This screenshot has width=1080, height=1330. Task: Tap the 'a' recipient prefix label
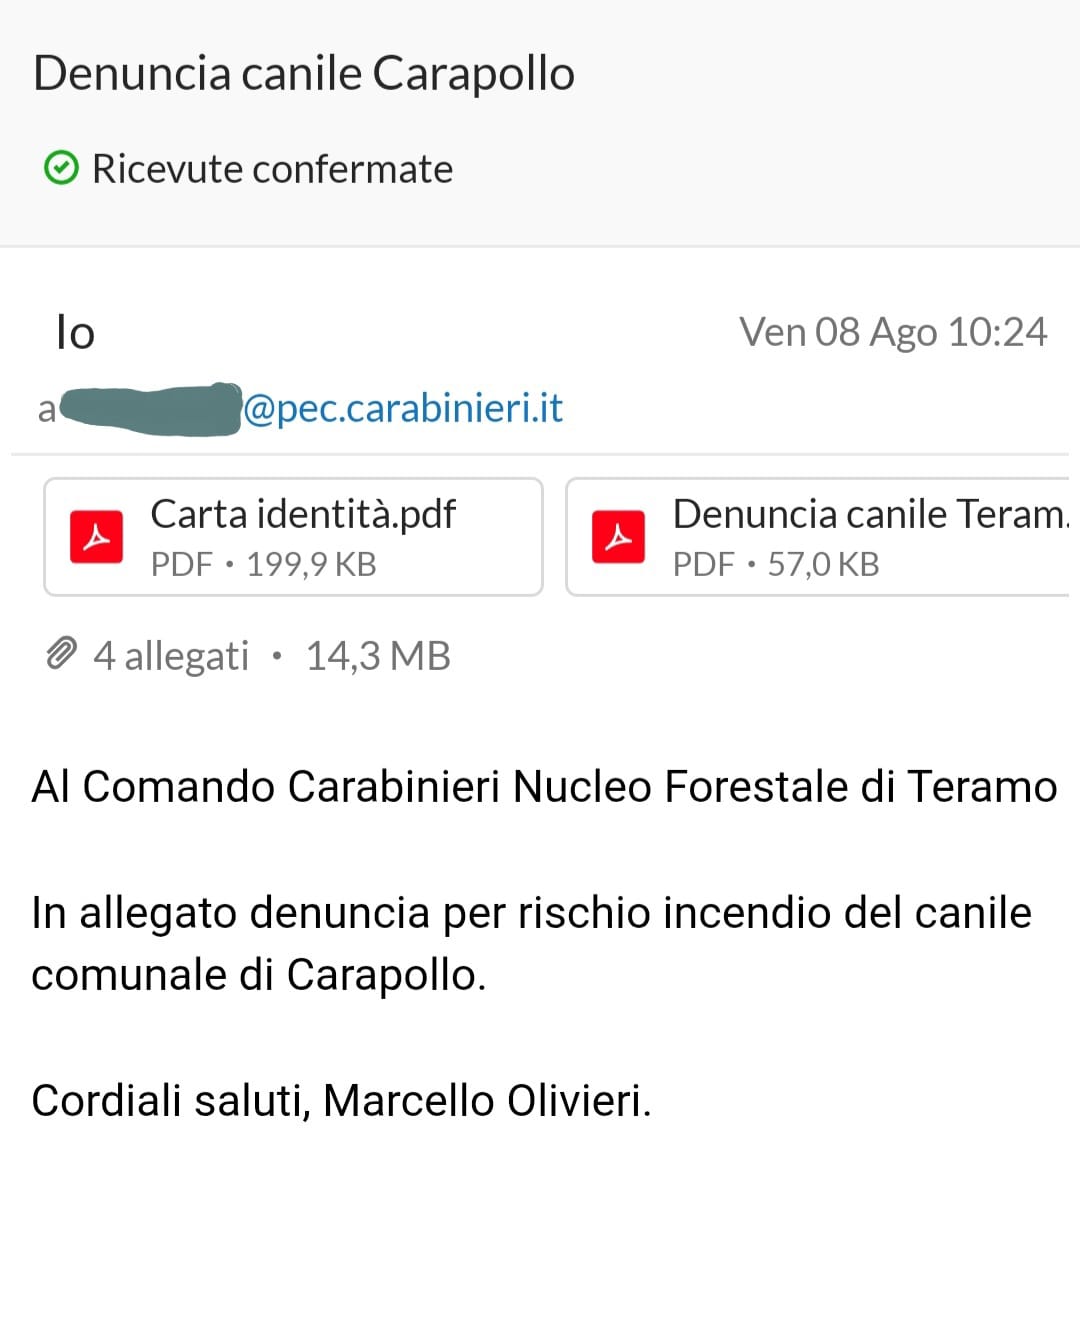click(46, 409)
